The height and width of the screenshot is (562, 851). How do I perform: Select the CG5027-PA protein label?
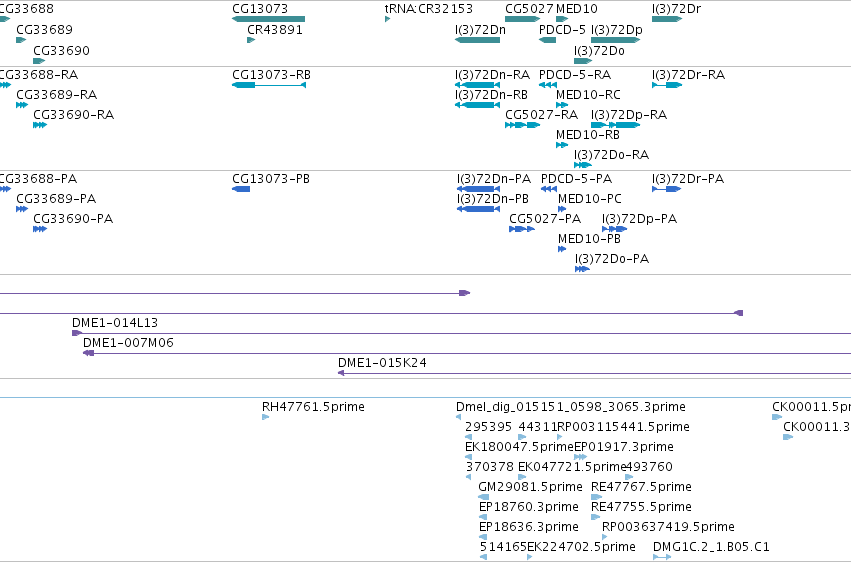click(545, 219)
